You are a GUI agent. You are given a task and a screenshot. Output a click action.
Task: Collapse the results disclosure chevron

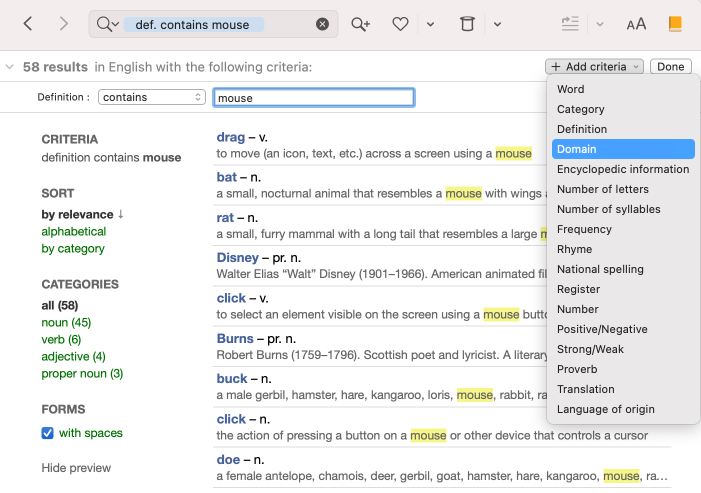(10, 67)
